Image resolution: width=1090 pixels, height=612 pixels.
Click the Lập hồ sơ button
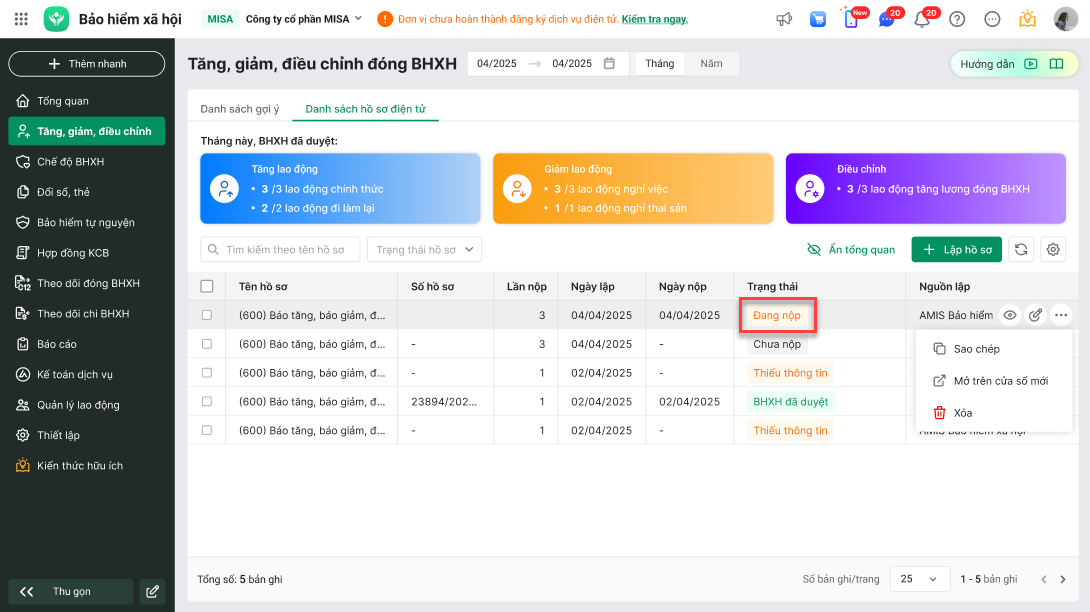point(957,250)
